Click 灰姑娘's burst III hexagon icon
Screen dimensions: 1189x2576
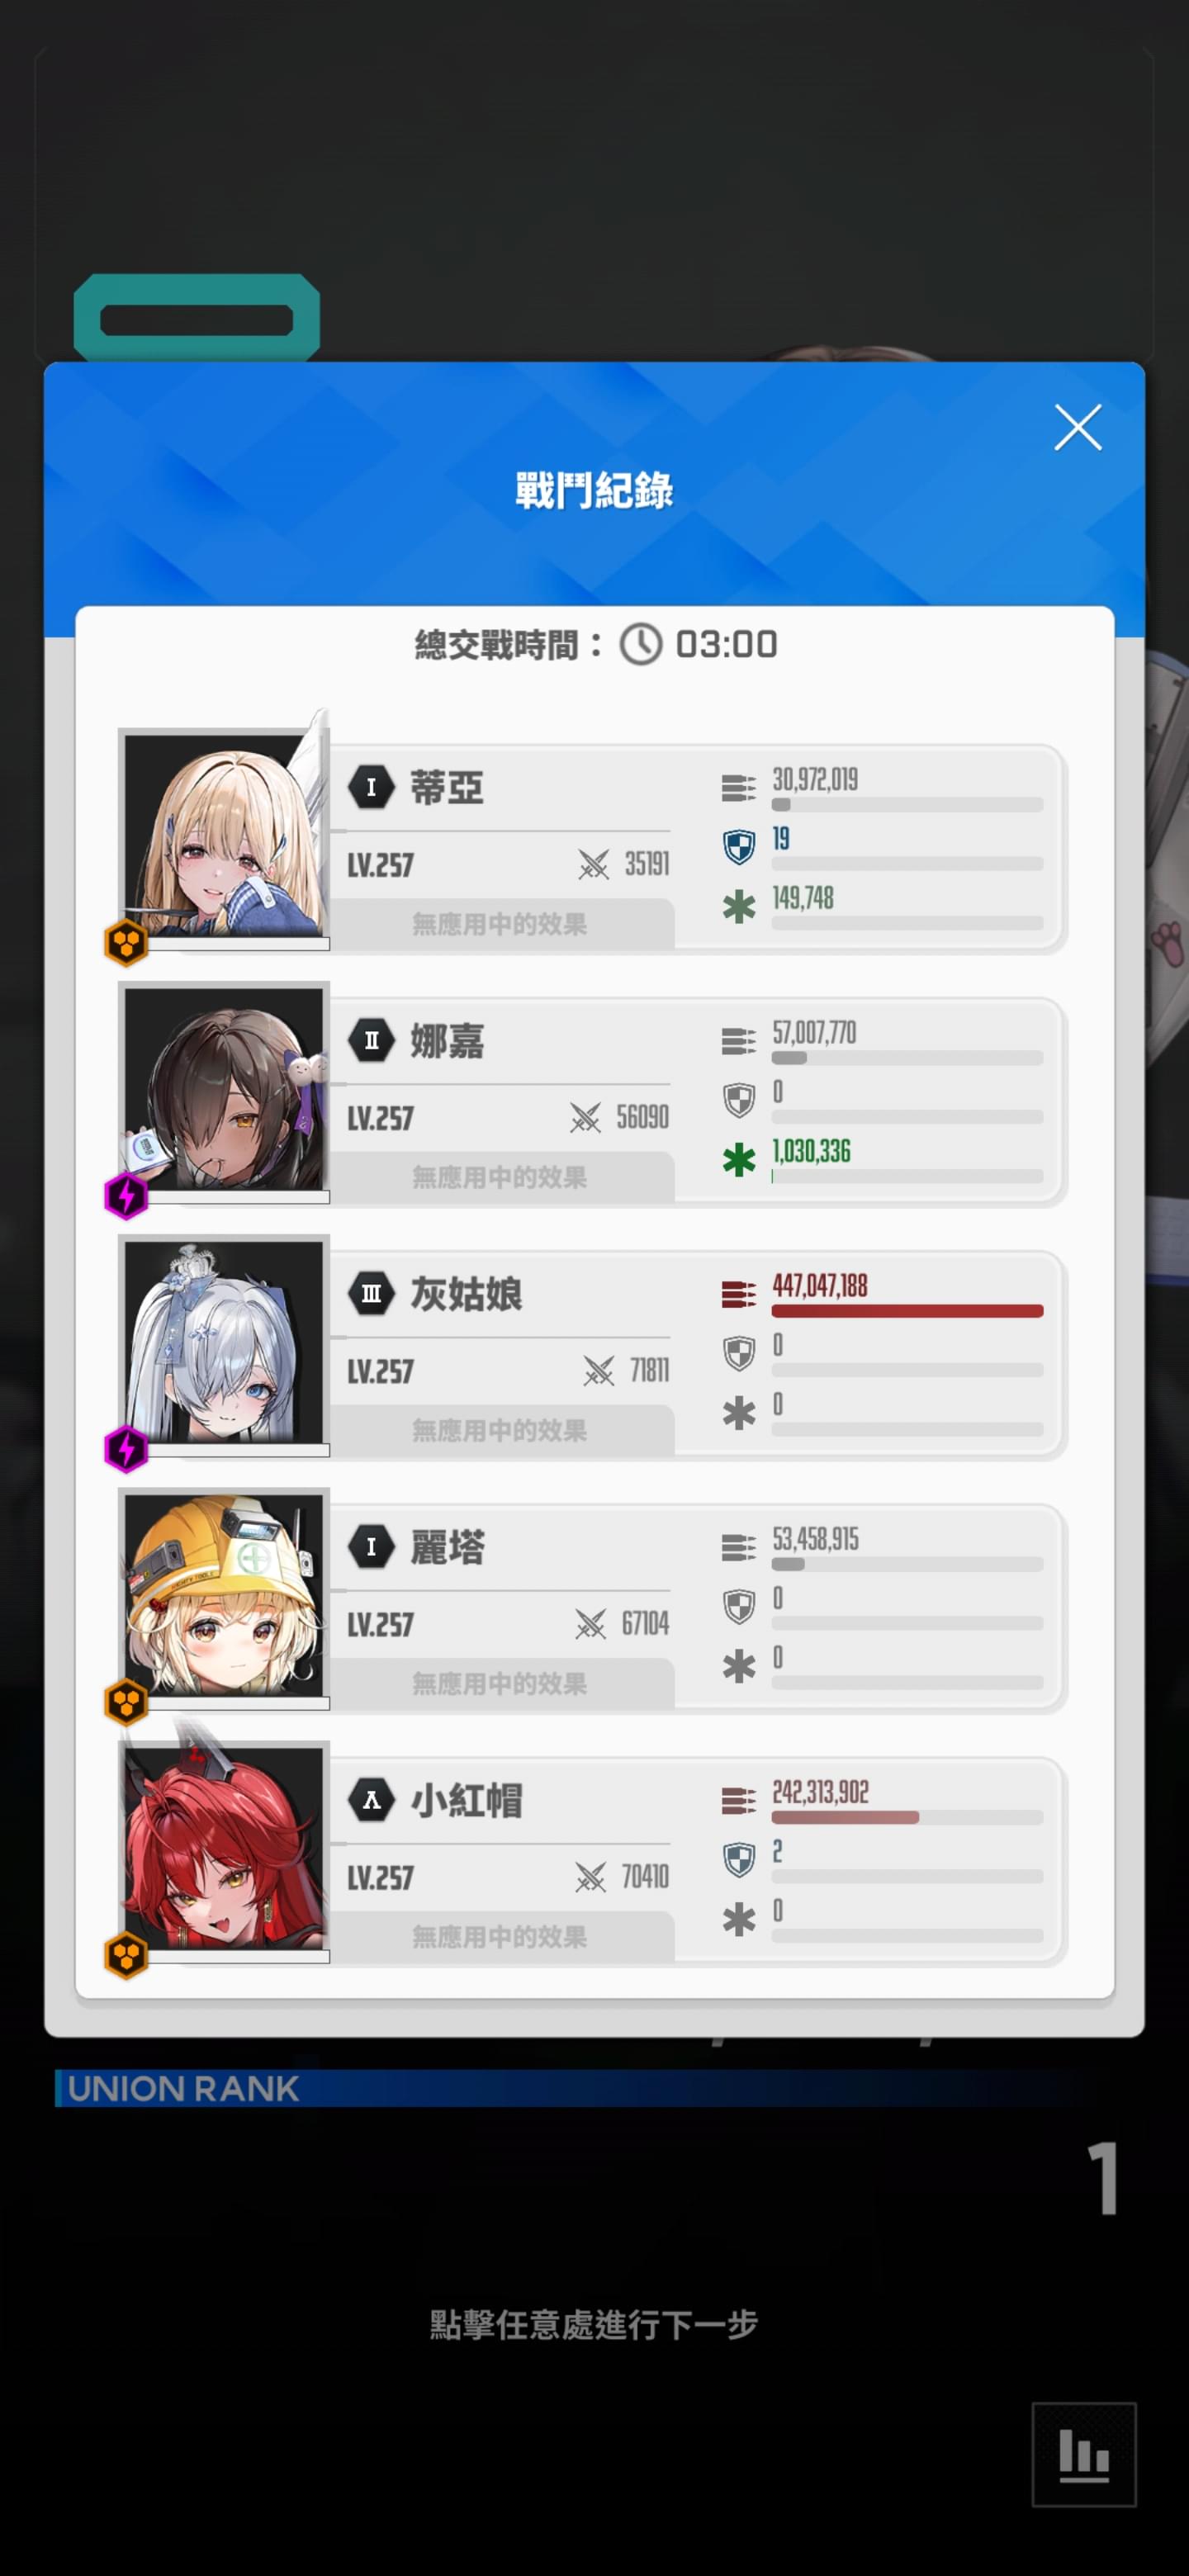coord(371,1294)
